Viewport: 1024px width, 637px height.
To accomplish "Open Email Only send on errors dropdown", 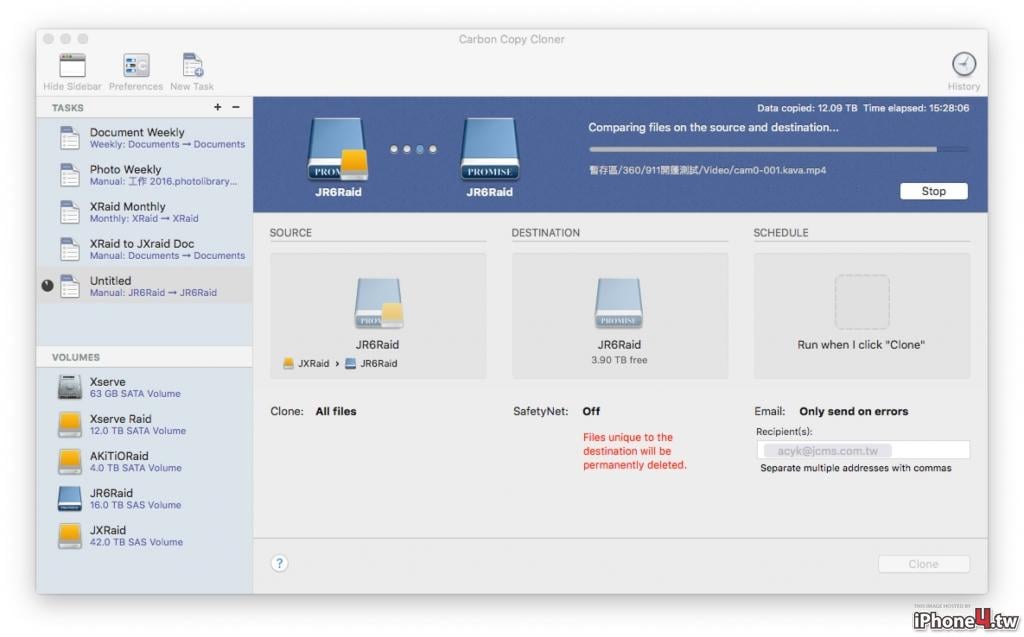I will tap(854, 411).
